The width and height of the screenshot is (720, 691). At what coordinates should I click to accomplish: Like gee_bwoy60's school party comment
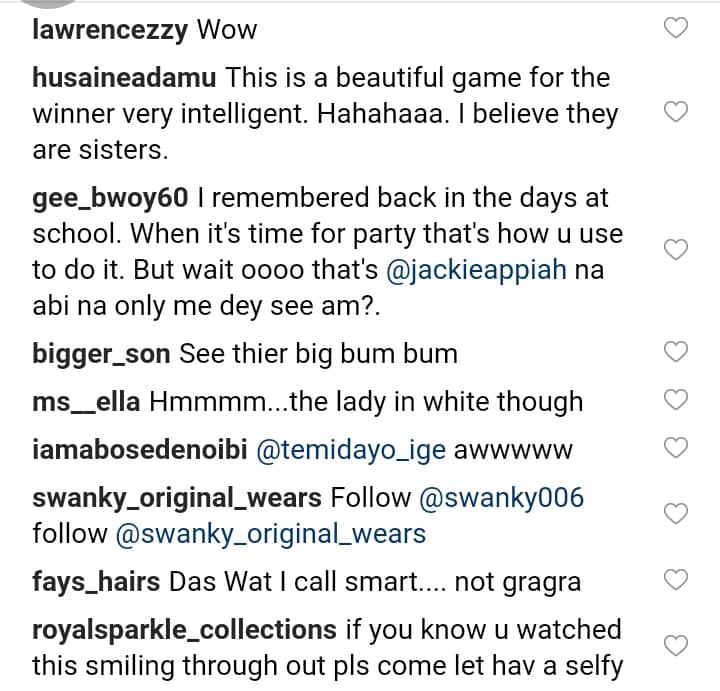tap(677, 249)
